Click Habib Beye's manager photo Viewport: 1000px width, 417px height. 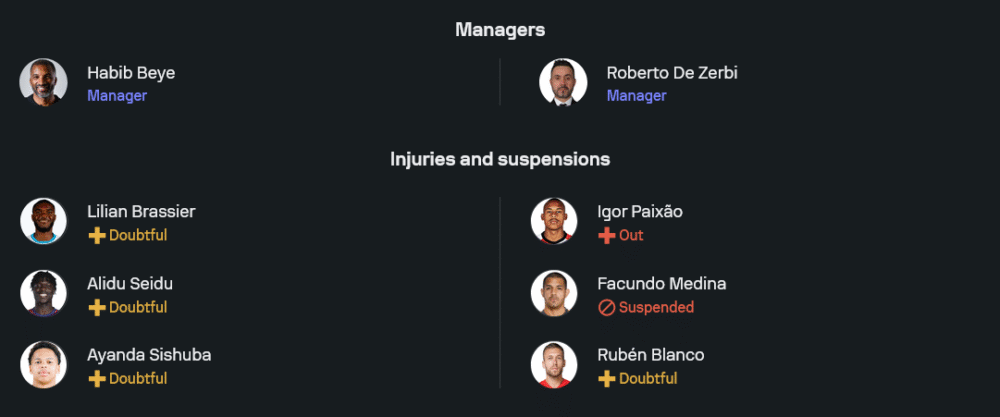(x=43, y=82)
